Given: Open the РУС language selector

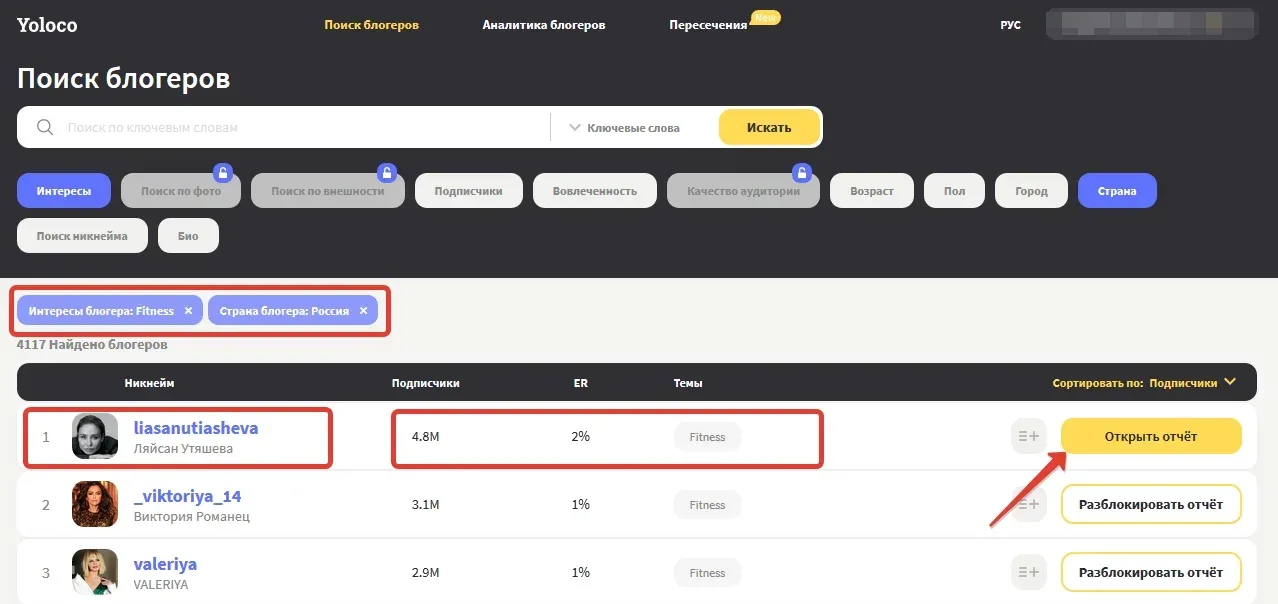Looking at the screenshot, I should pos(1010,25).
